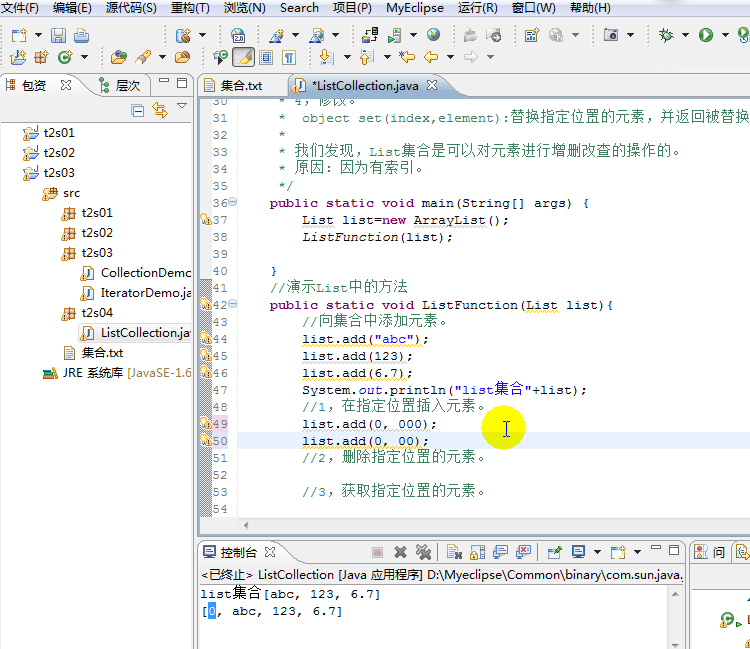Click Pin Console icon

click(x=554, y=552)
